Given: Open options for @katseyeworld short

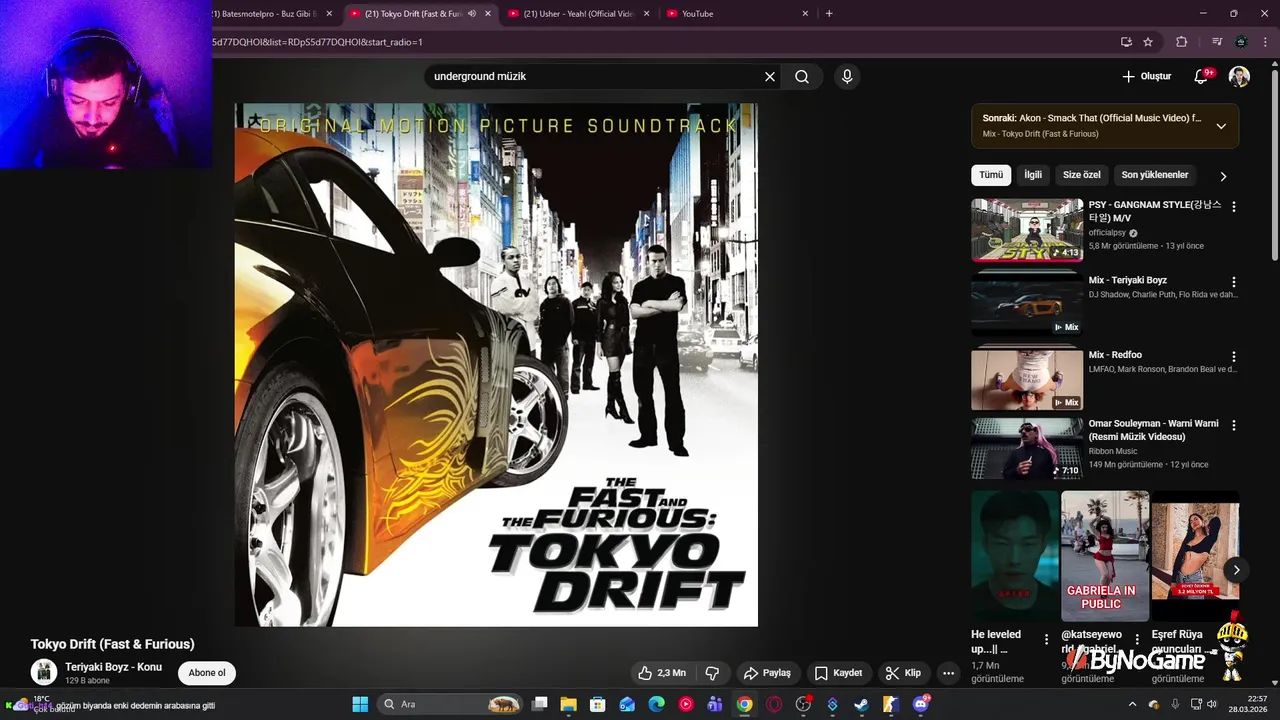Looking at the screenshot, I should click(x=1136, y=639).
